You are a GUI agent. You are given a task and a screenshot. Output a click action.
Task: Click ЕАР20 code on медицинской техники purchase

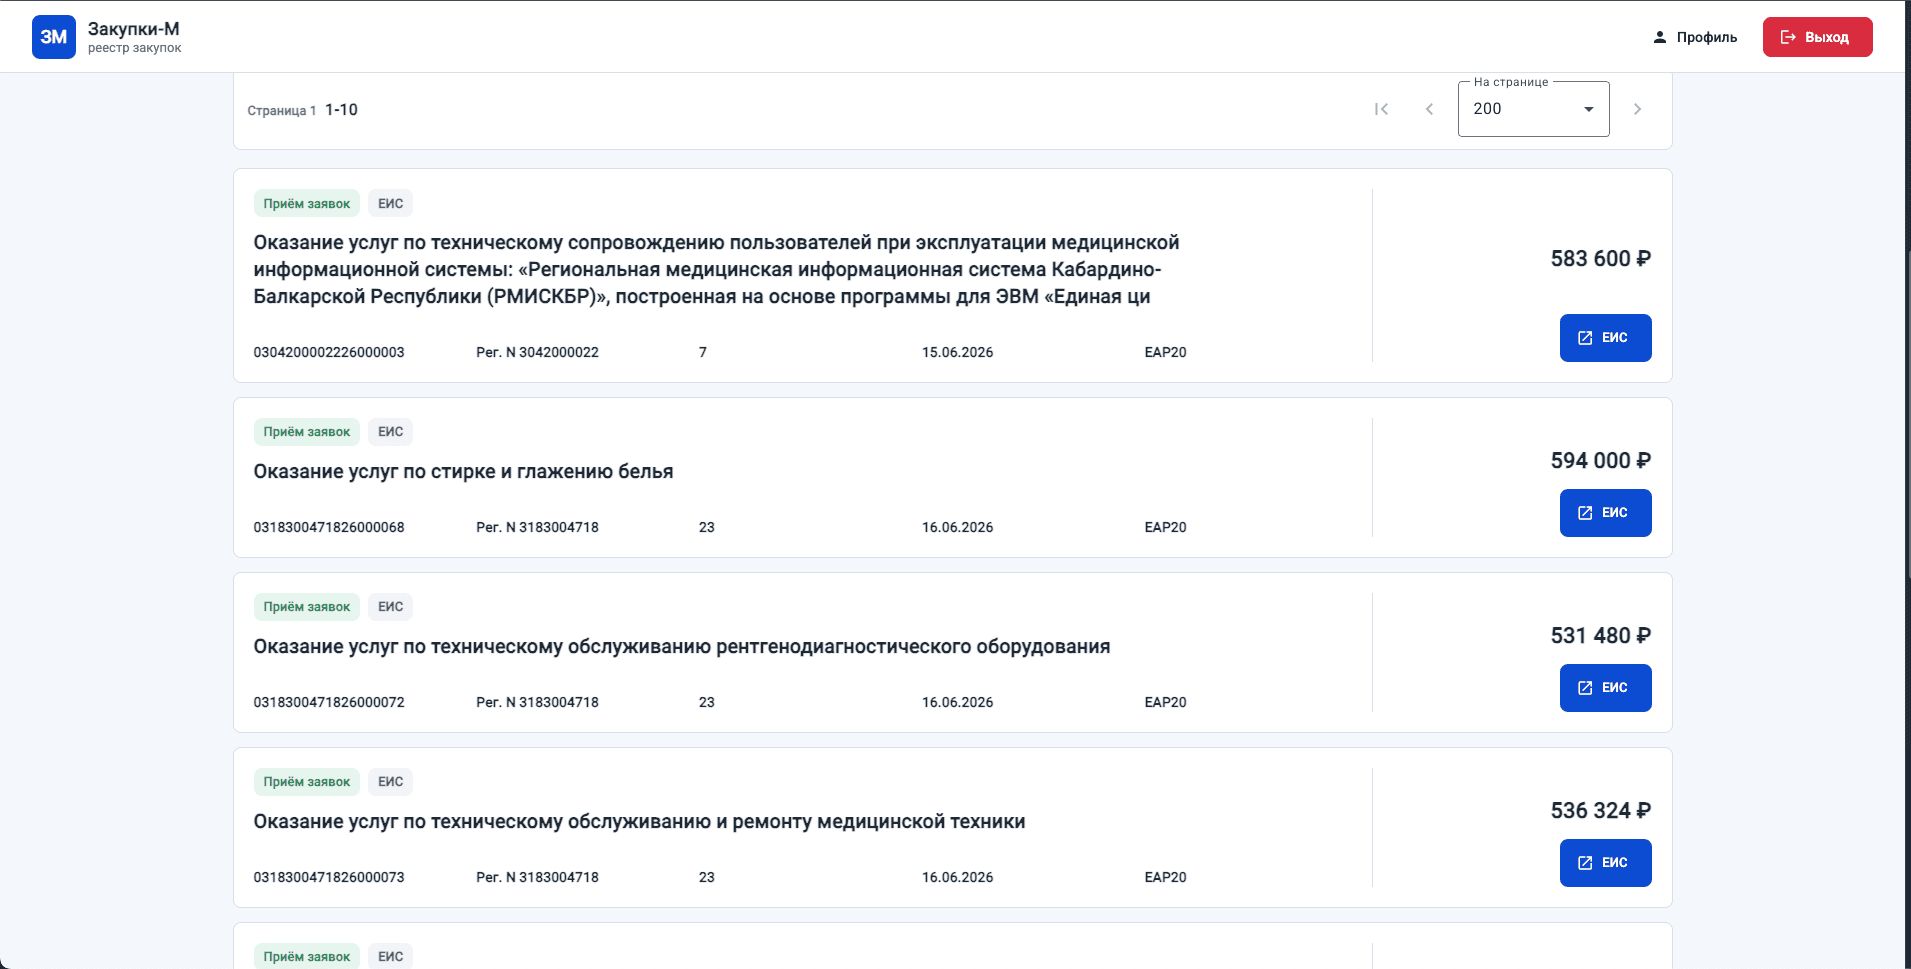point(1165,877)
